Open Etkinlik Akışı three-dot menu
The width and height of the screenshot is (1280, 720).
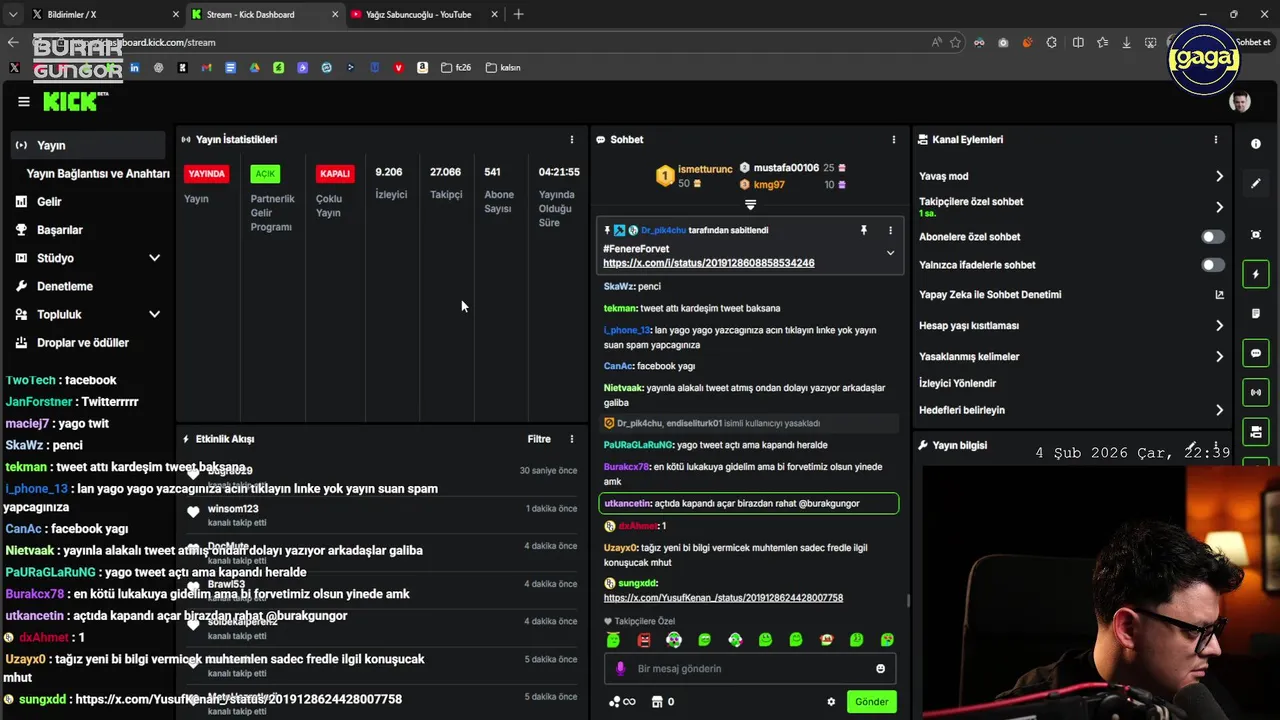pyautogui.click(x=572, y=439)
